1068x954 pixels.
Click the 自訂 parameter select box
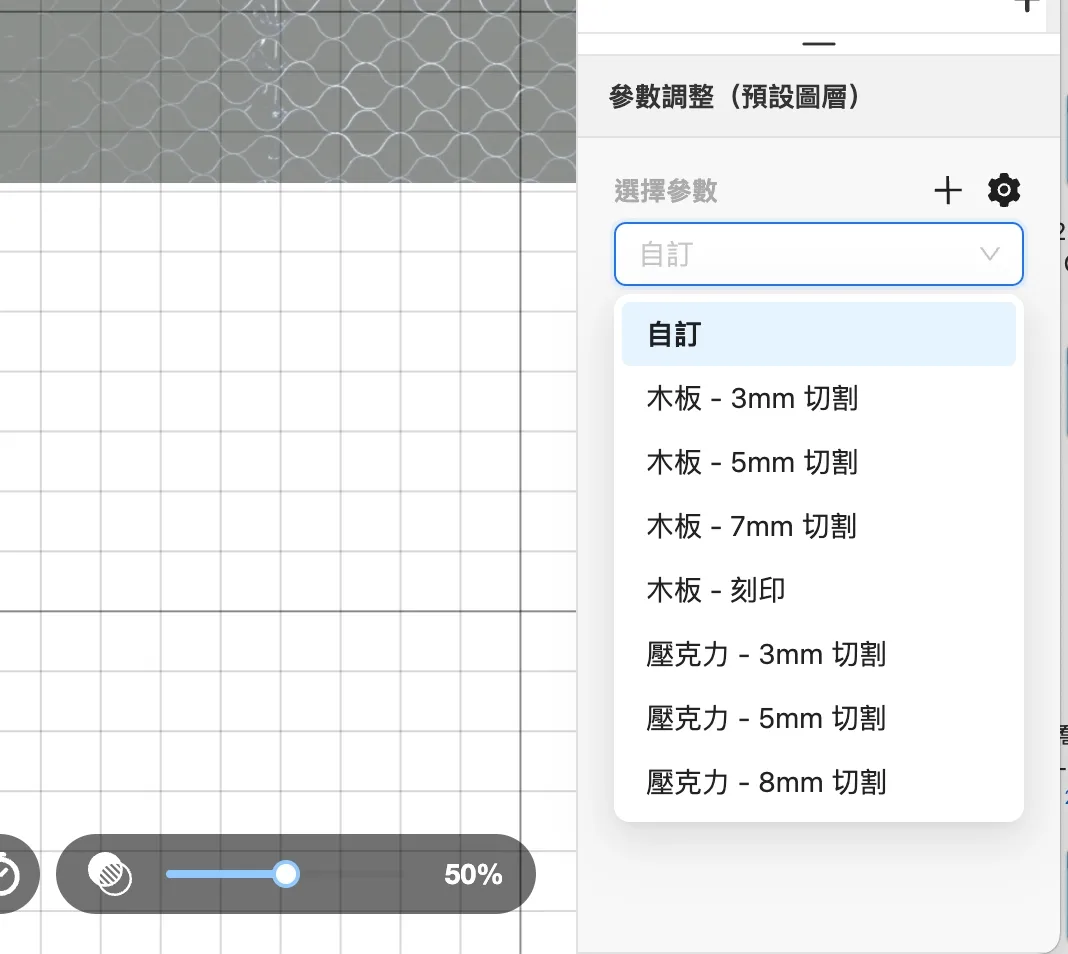(x=800, y=254)
